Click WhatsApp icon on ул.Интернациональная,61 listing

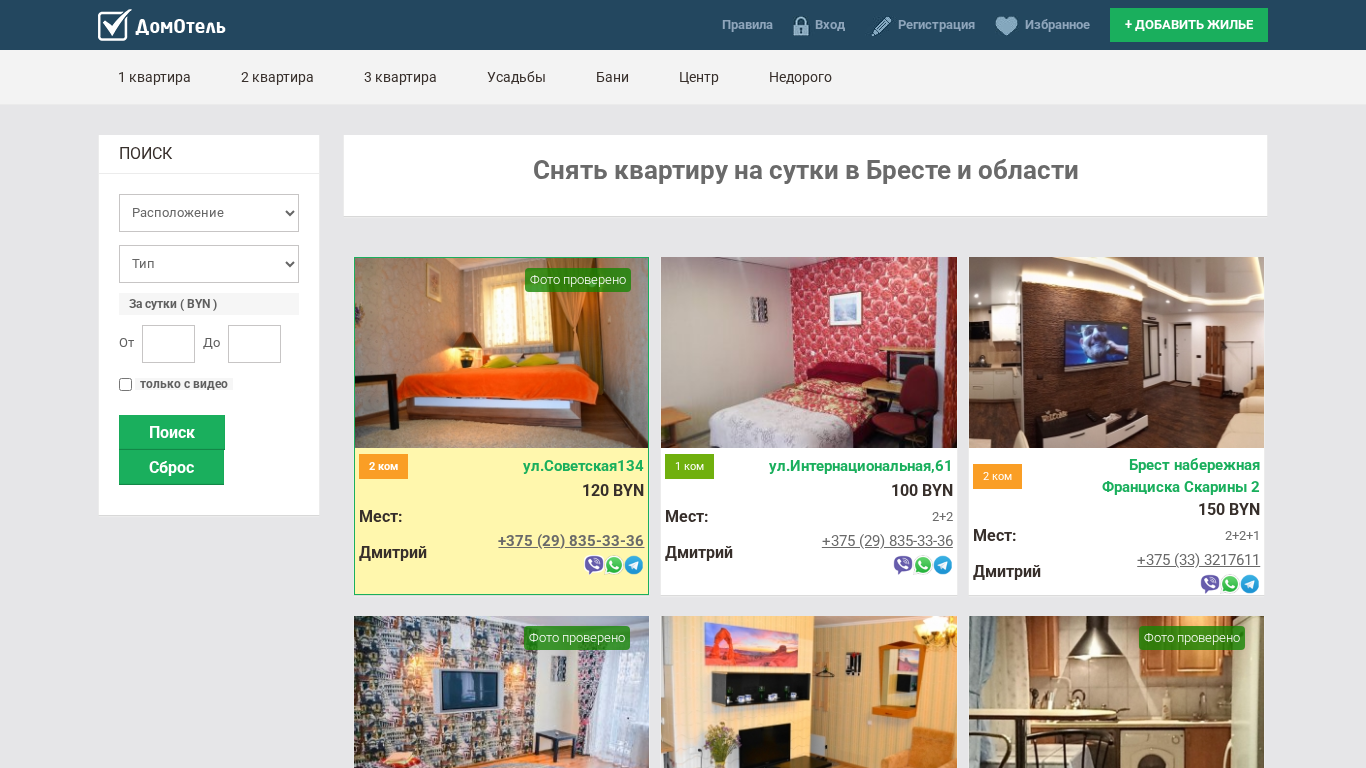923,565
